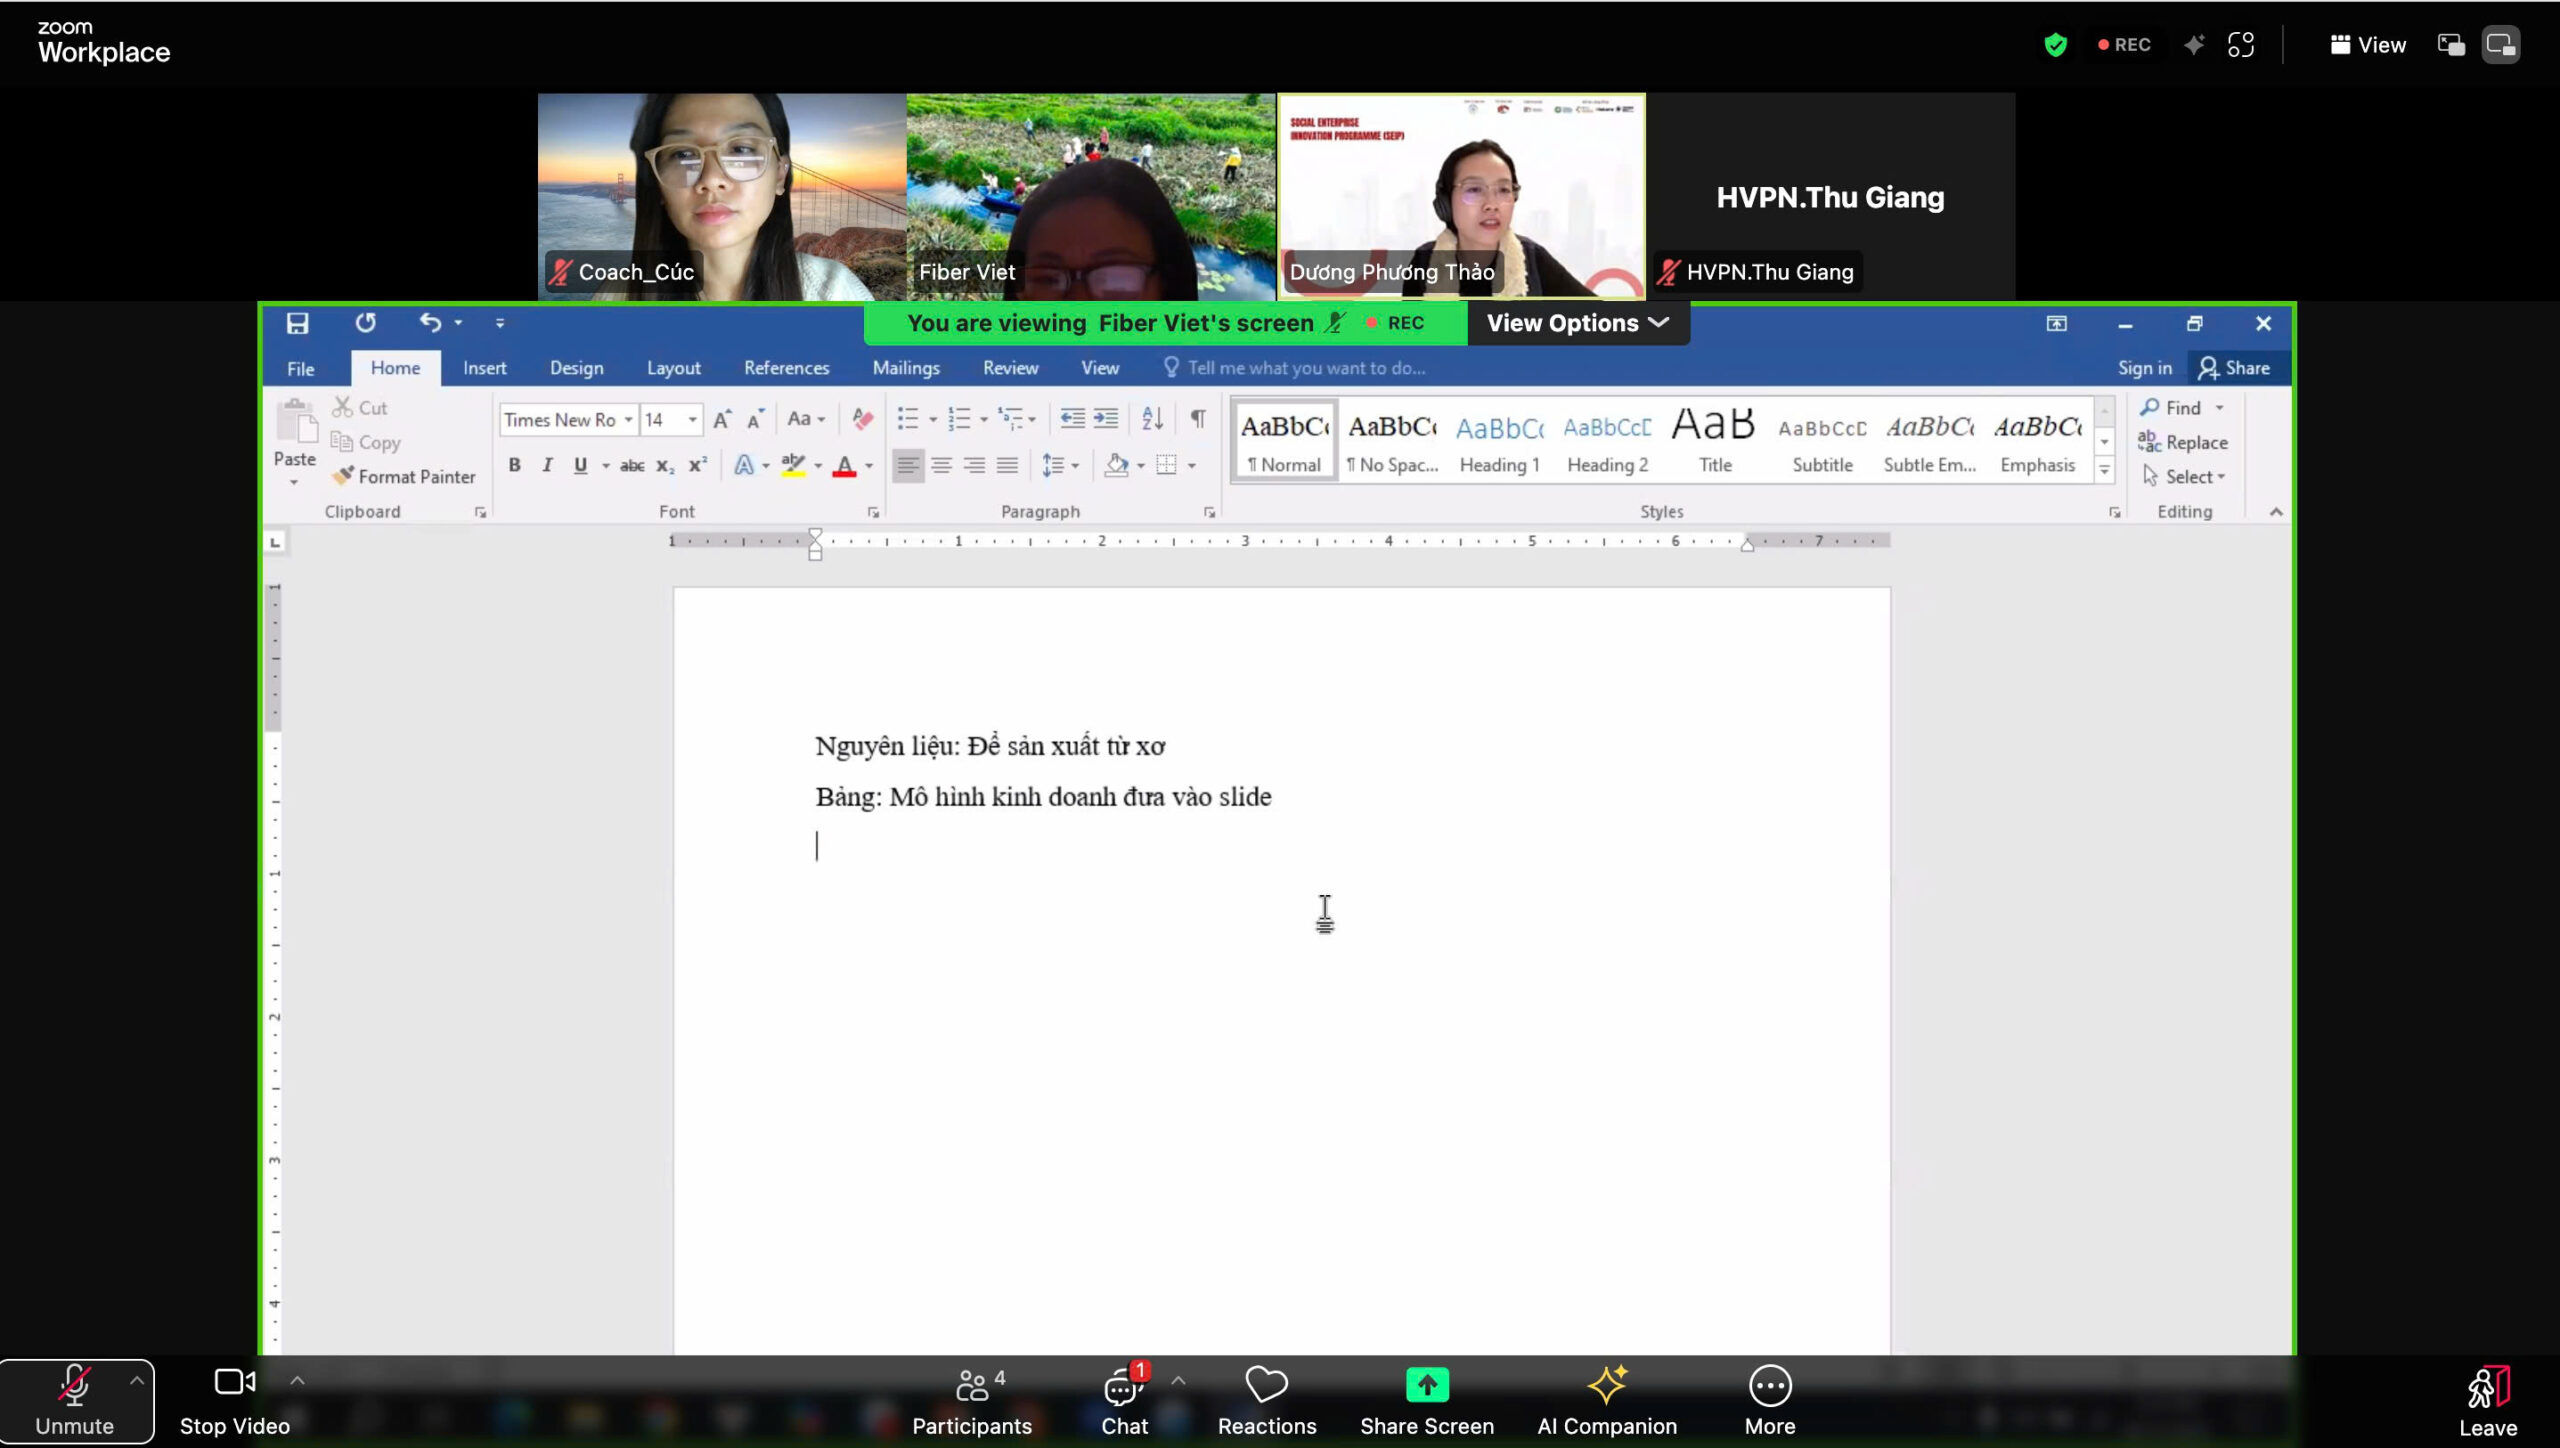Click the Replace button in Editing group

2183,442
